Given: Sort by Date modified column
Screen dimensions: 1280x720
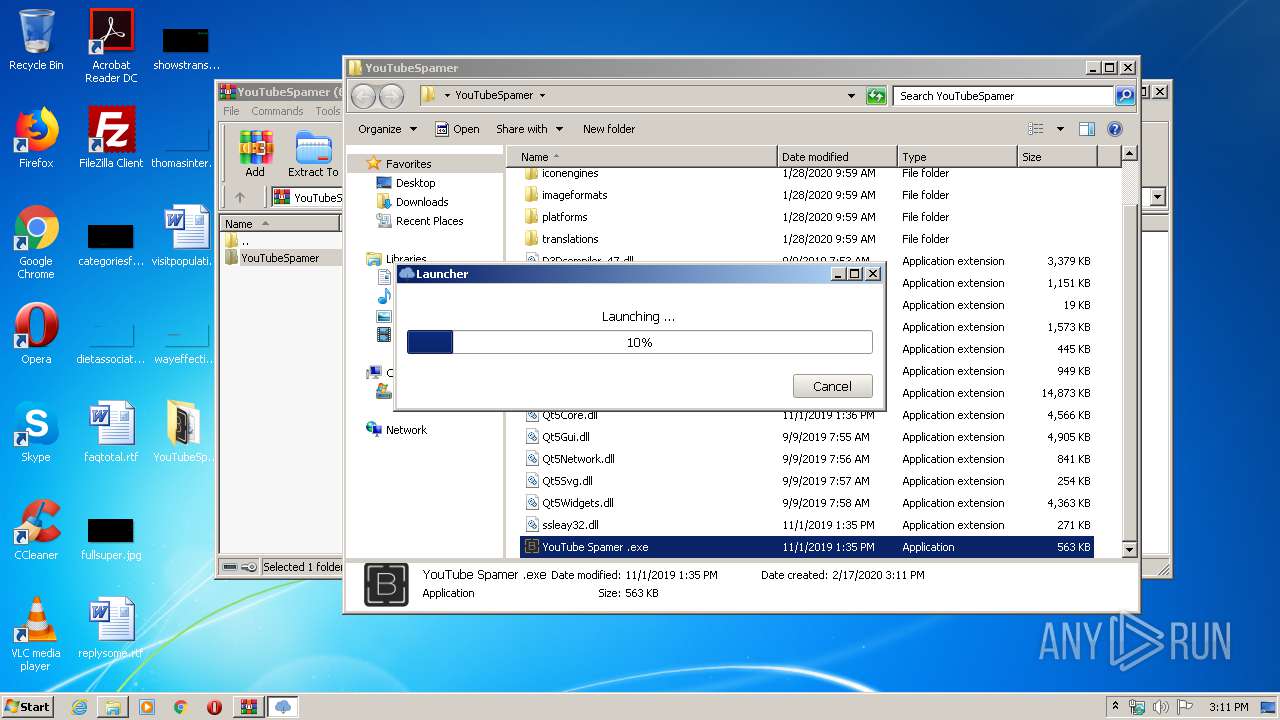Looking at the screenshot, I should click(836, 157).
